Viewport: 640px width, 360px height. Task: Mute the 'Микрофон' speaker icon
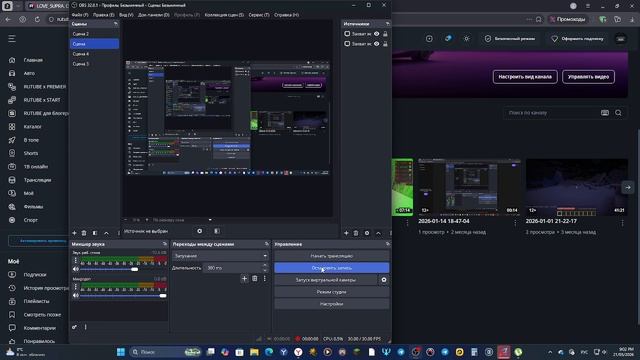(76, 296)
